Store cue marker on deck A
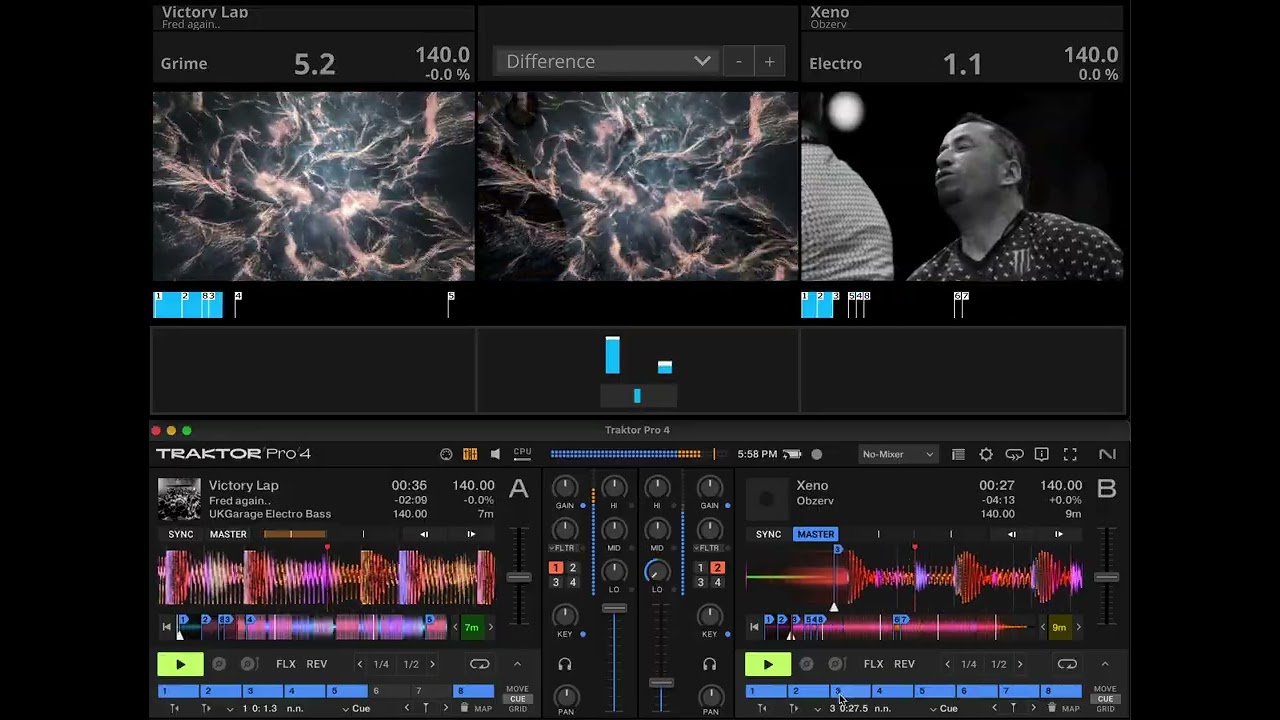The image size is (1280, 720). tap(425, 708)
